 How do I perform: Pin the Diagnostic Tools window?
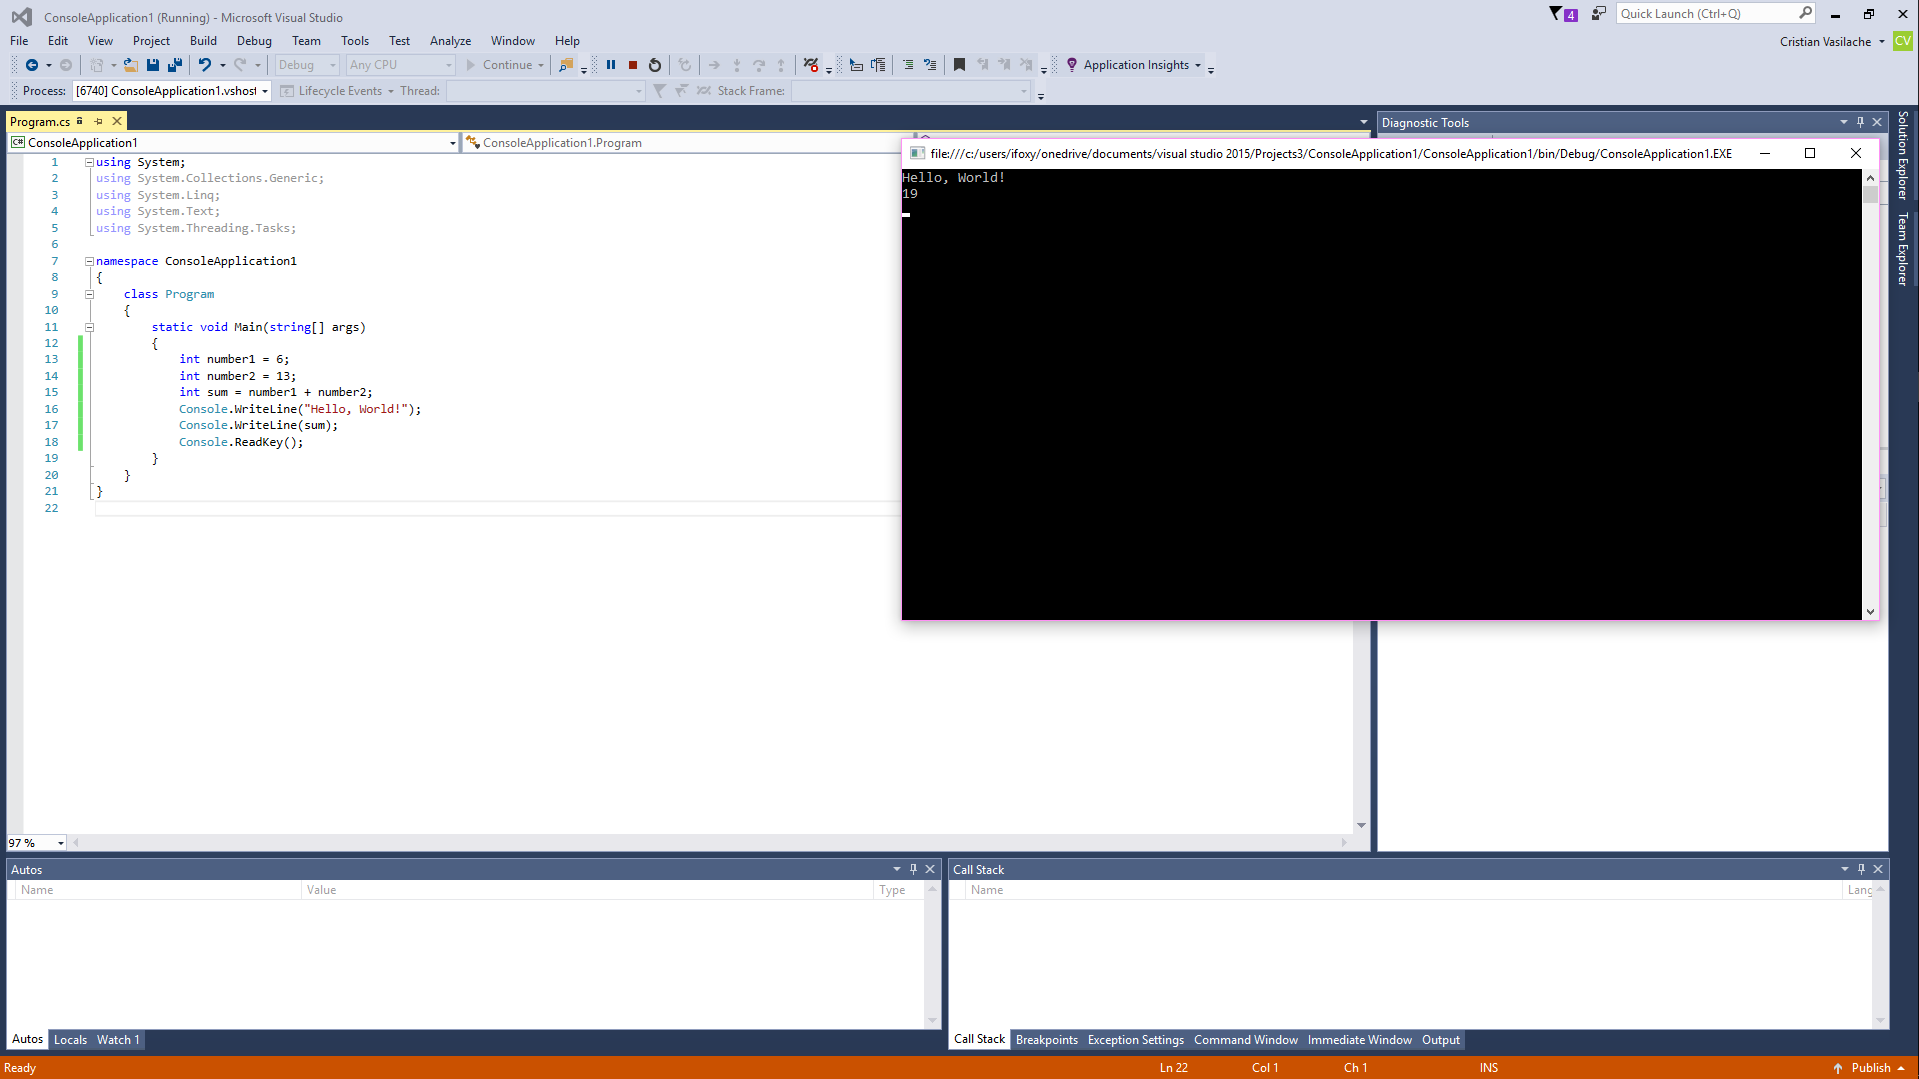(1859, 121)
